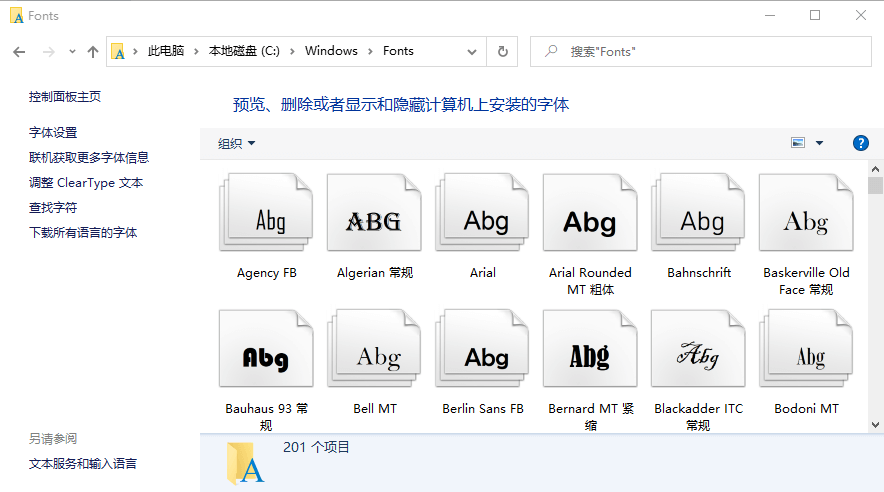
Task: Open the Algerian 常规 font icon
Action: coord(374,213)
